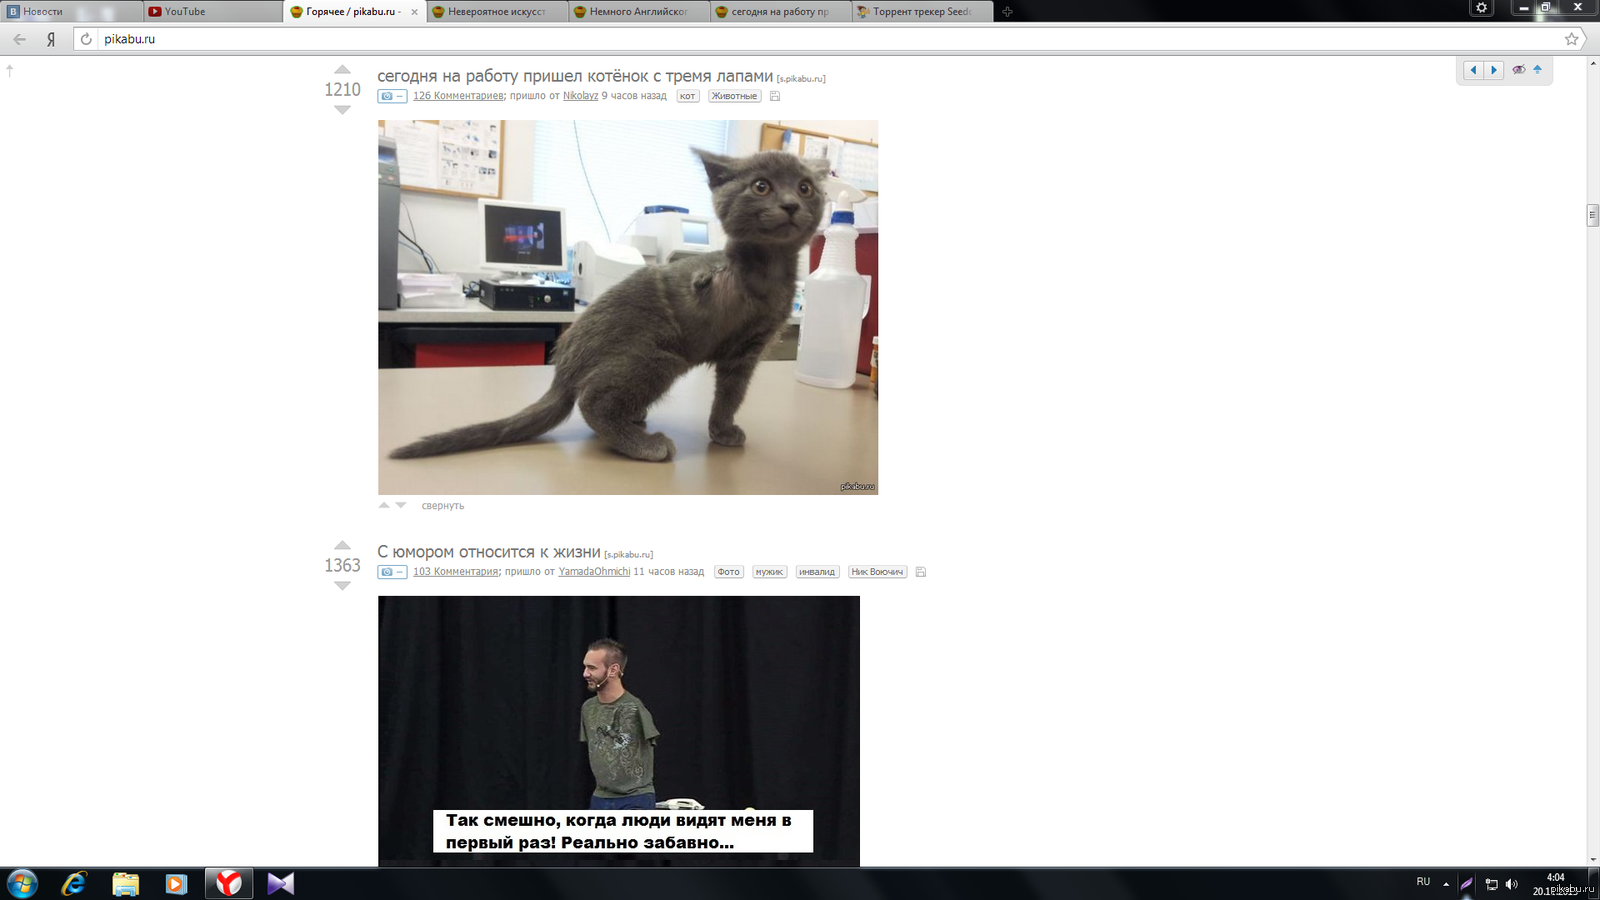Reload the page using the refresh icon
The width and height of the screenshot is (1600, 900).
(86, 39)
